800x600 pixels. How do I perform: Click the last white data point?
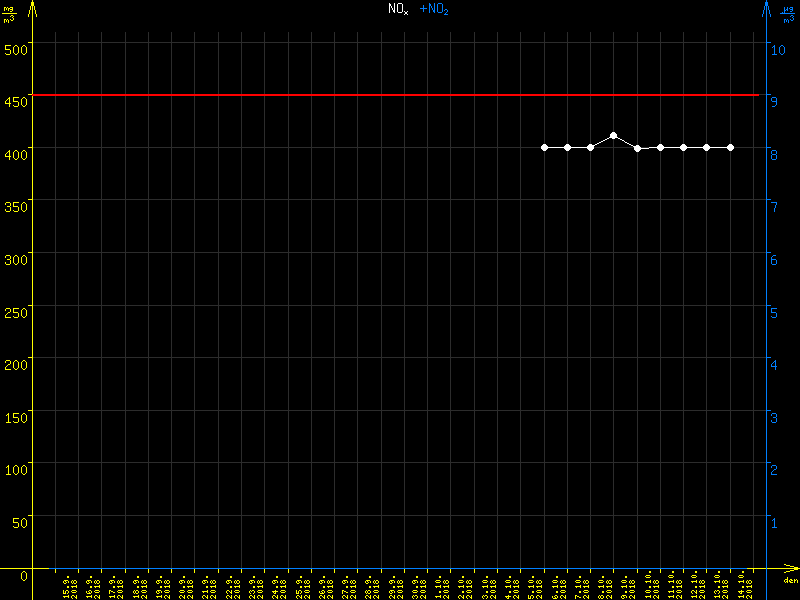click(730, 147)
